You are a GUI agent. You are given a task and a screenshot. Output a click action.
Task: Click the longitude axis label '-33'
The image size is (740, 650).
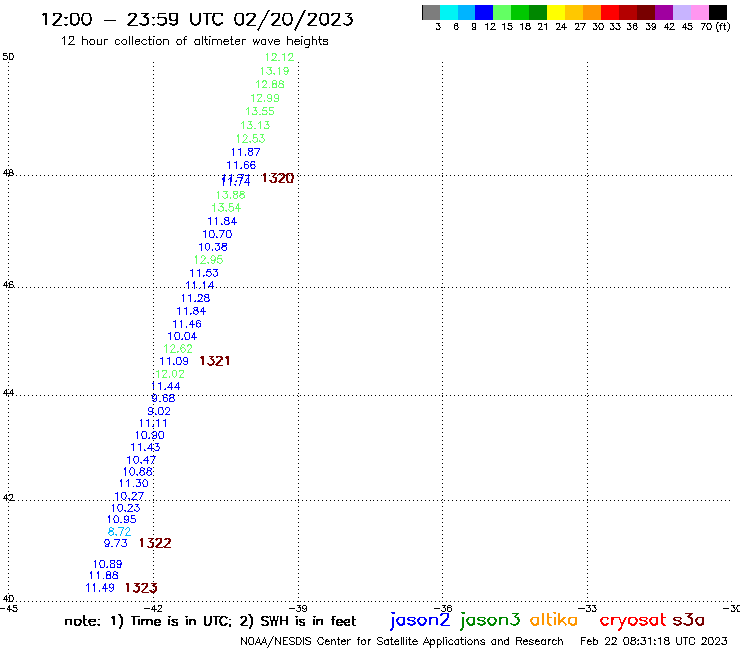tap(589, 608)
